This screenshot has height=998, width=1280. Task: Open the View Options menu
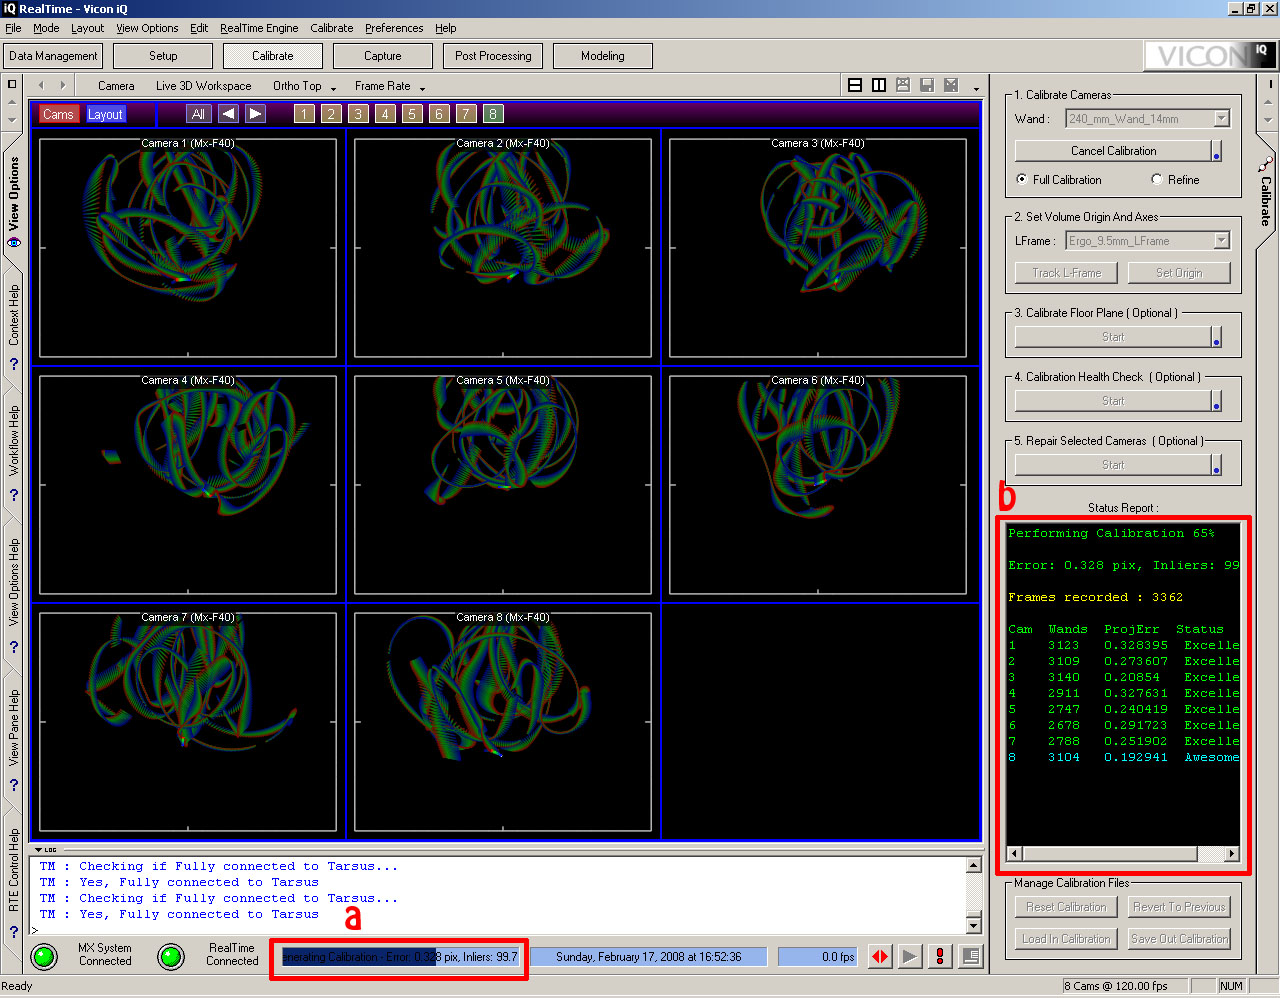tap(147, 28)
